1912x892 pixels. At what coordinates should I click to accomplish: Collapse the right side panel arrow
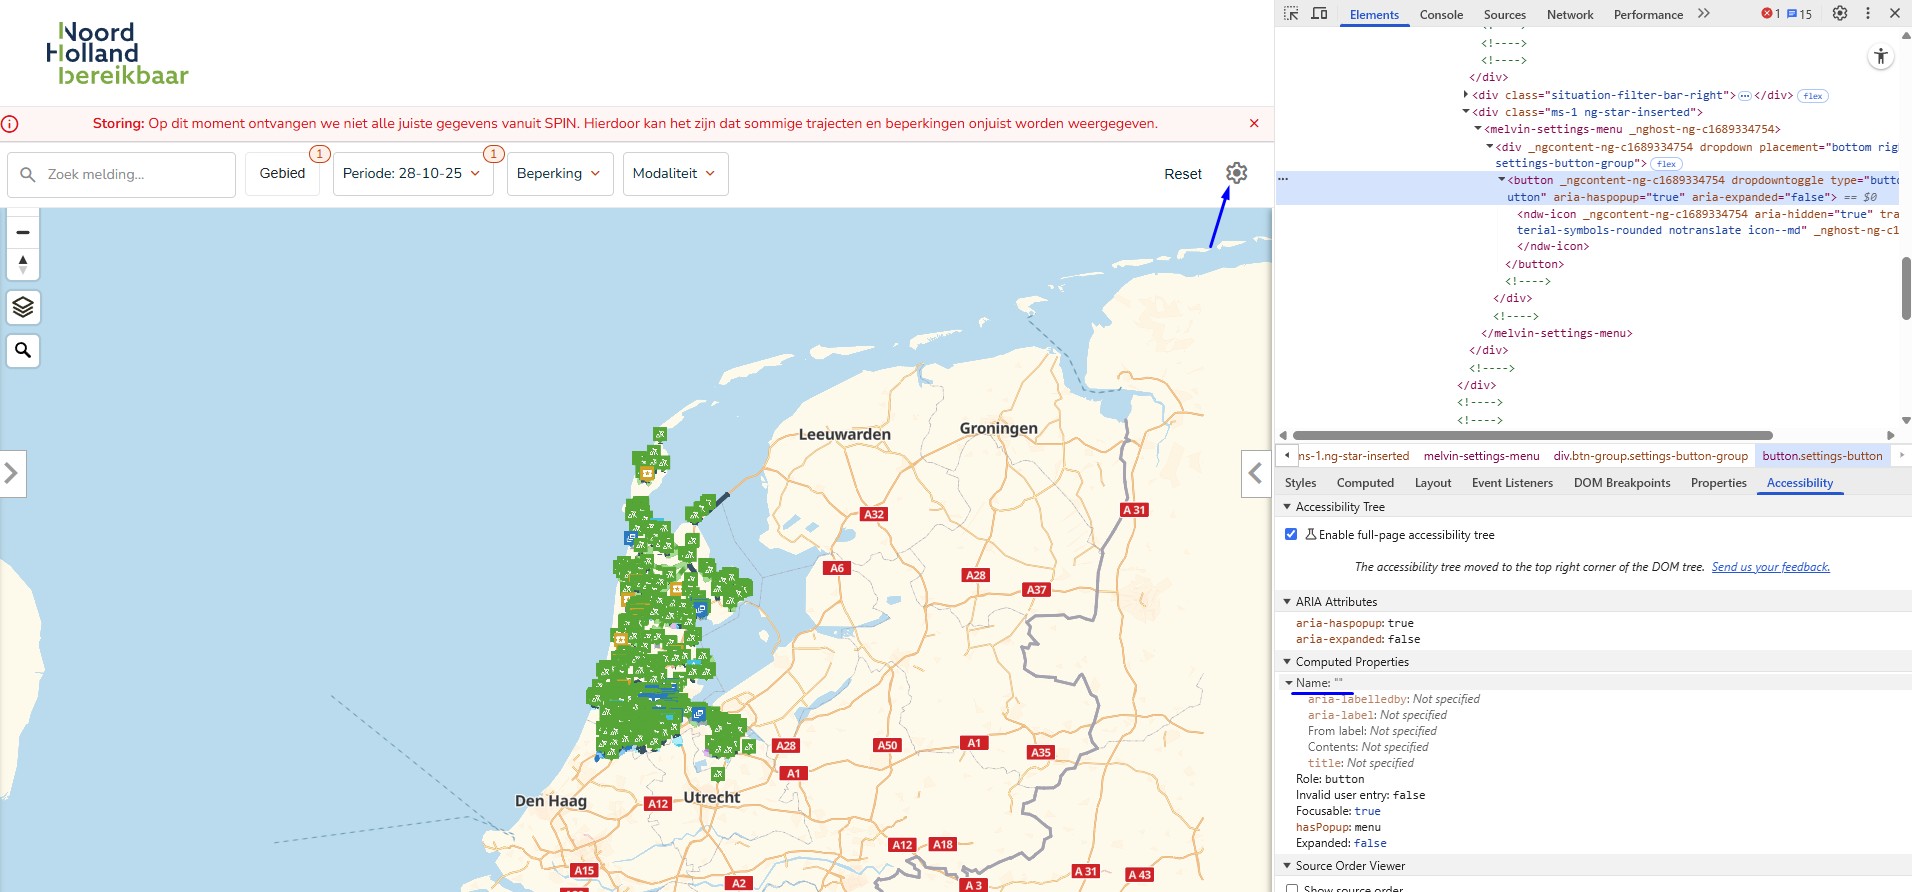[x=1256, y=473]
